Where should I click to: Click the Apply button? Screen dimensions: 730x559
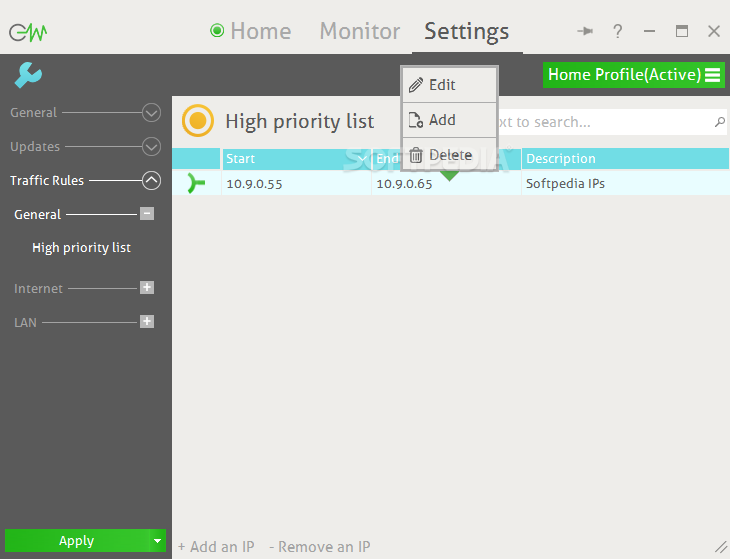(x=77, y=540)
